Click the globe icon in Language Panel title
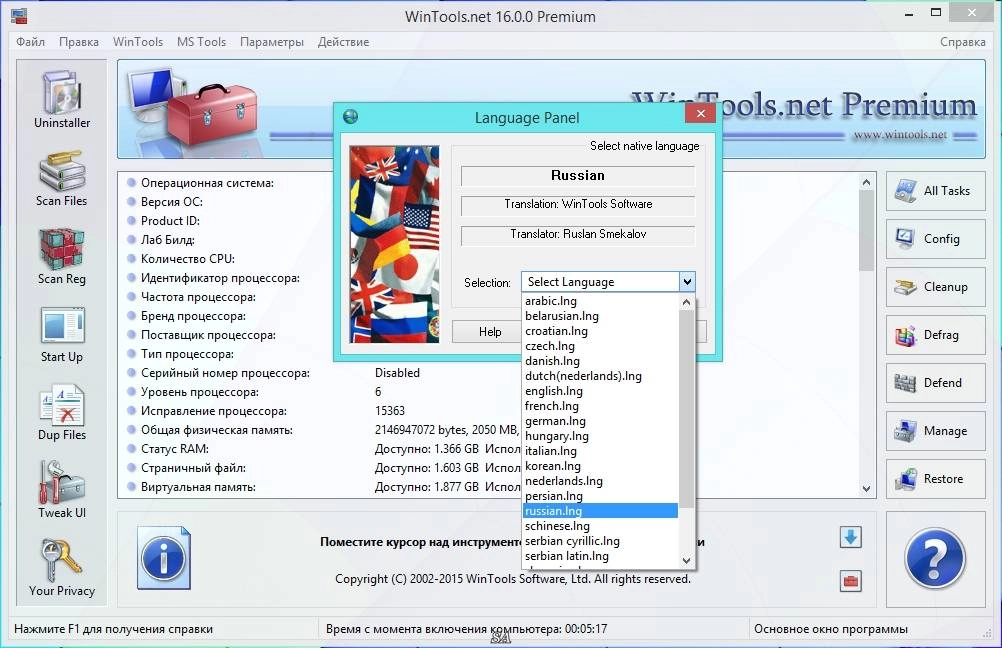This screenshot has width=1002, height=648. [x=350, y=117]
